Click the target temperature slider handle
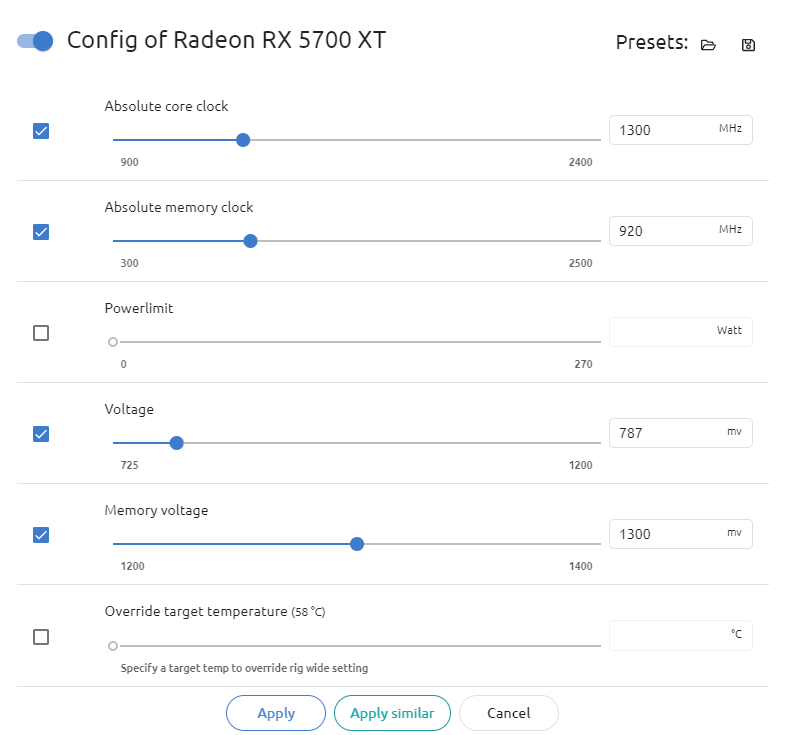Image resolution: width=788 pixels, height=735 pixels. click(x=113, y=646)
